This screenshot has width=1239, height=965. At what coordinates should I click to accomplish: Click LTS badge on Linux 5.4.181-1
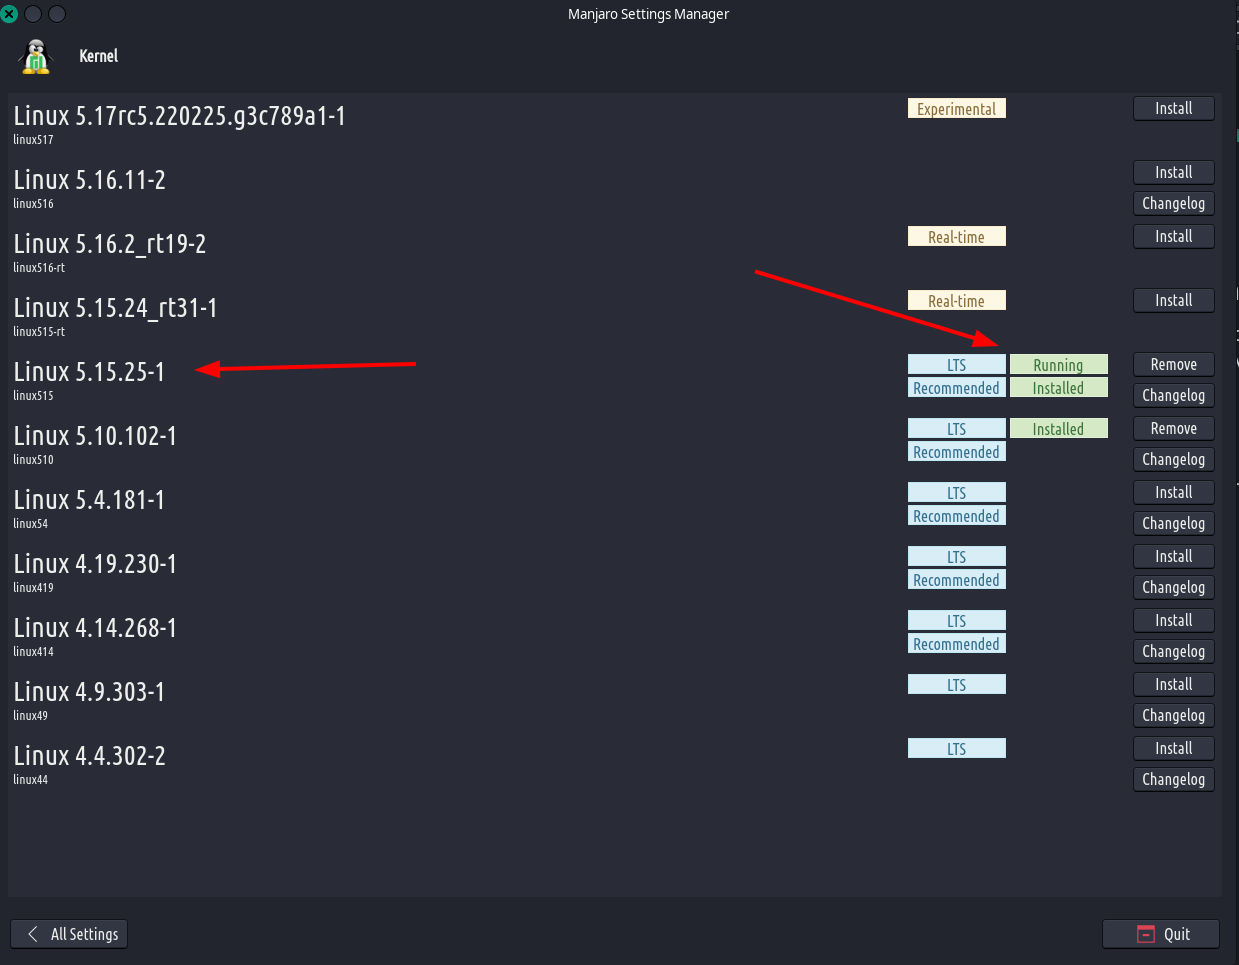tap(957, 493)
